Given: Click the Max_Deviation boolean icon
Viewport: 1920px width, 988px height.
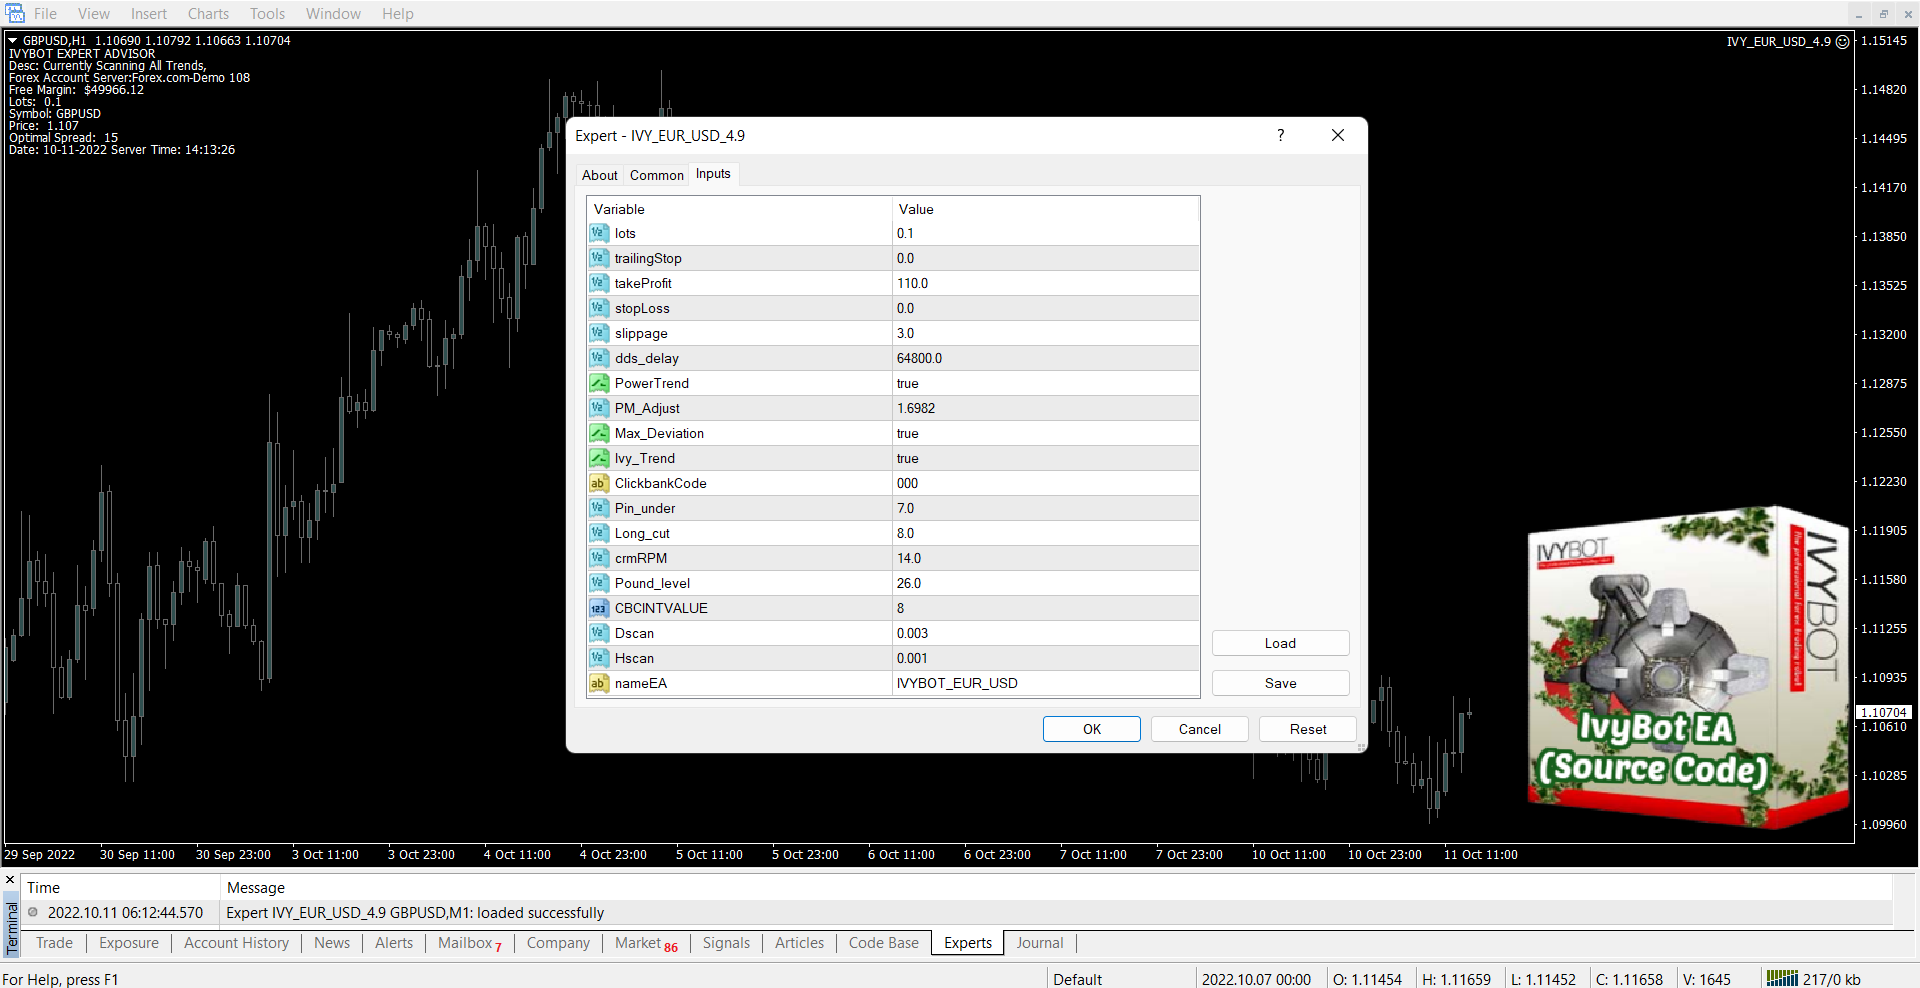Looking at the screenshot, I should click(598, 433).
